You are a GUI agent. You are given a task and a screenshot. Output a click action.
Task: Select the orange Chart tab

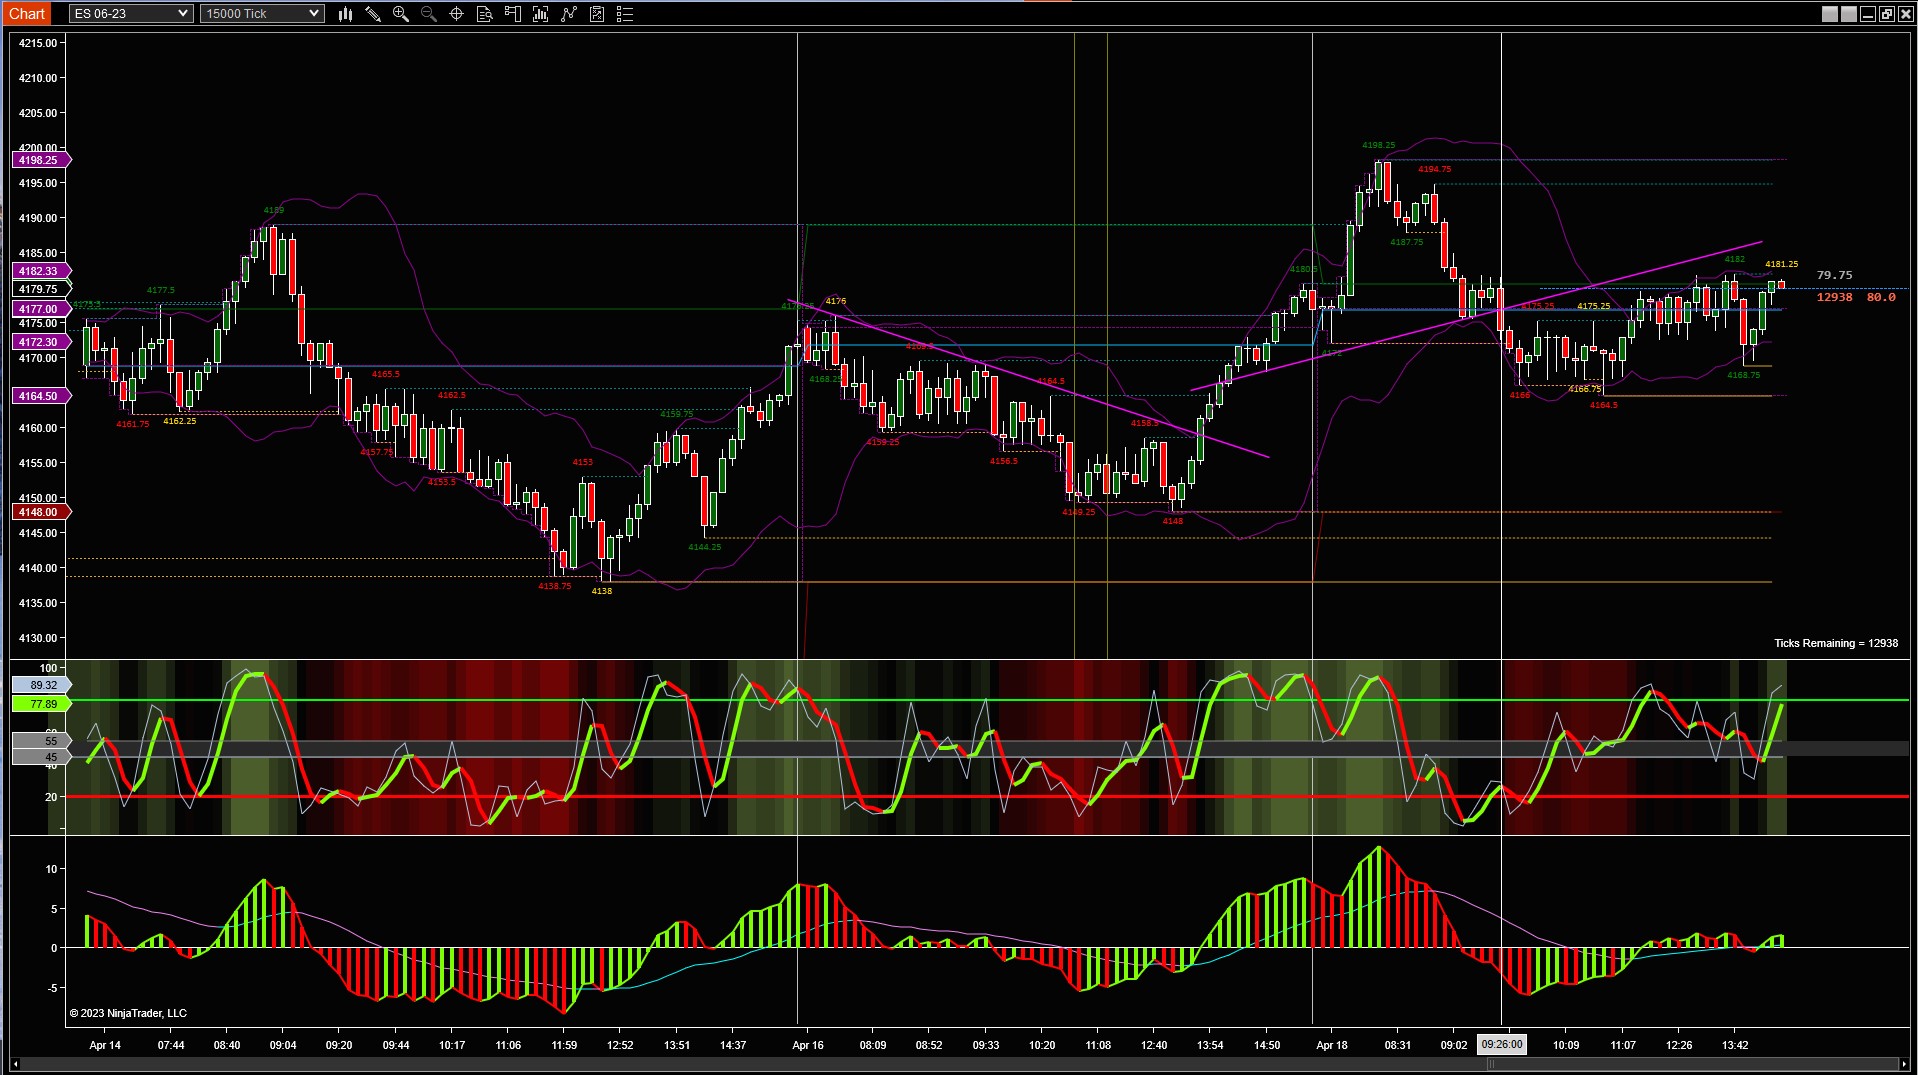tap(27, 13)
